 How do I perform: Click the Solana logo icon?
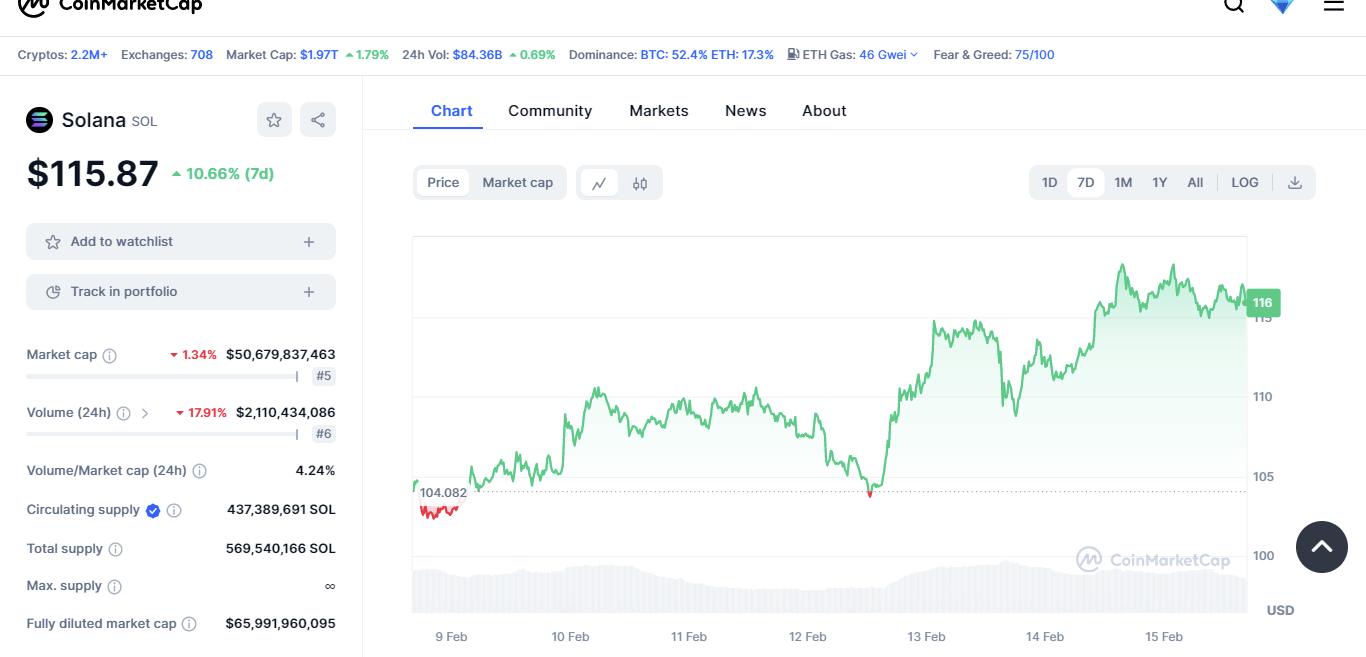(39, 120)
